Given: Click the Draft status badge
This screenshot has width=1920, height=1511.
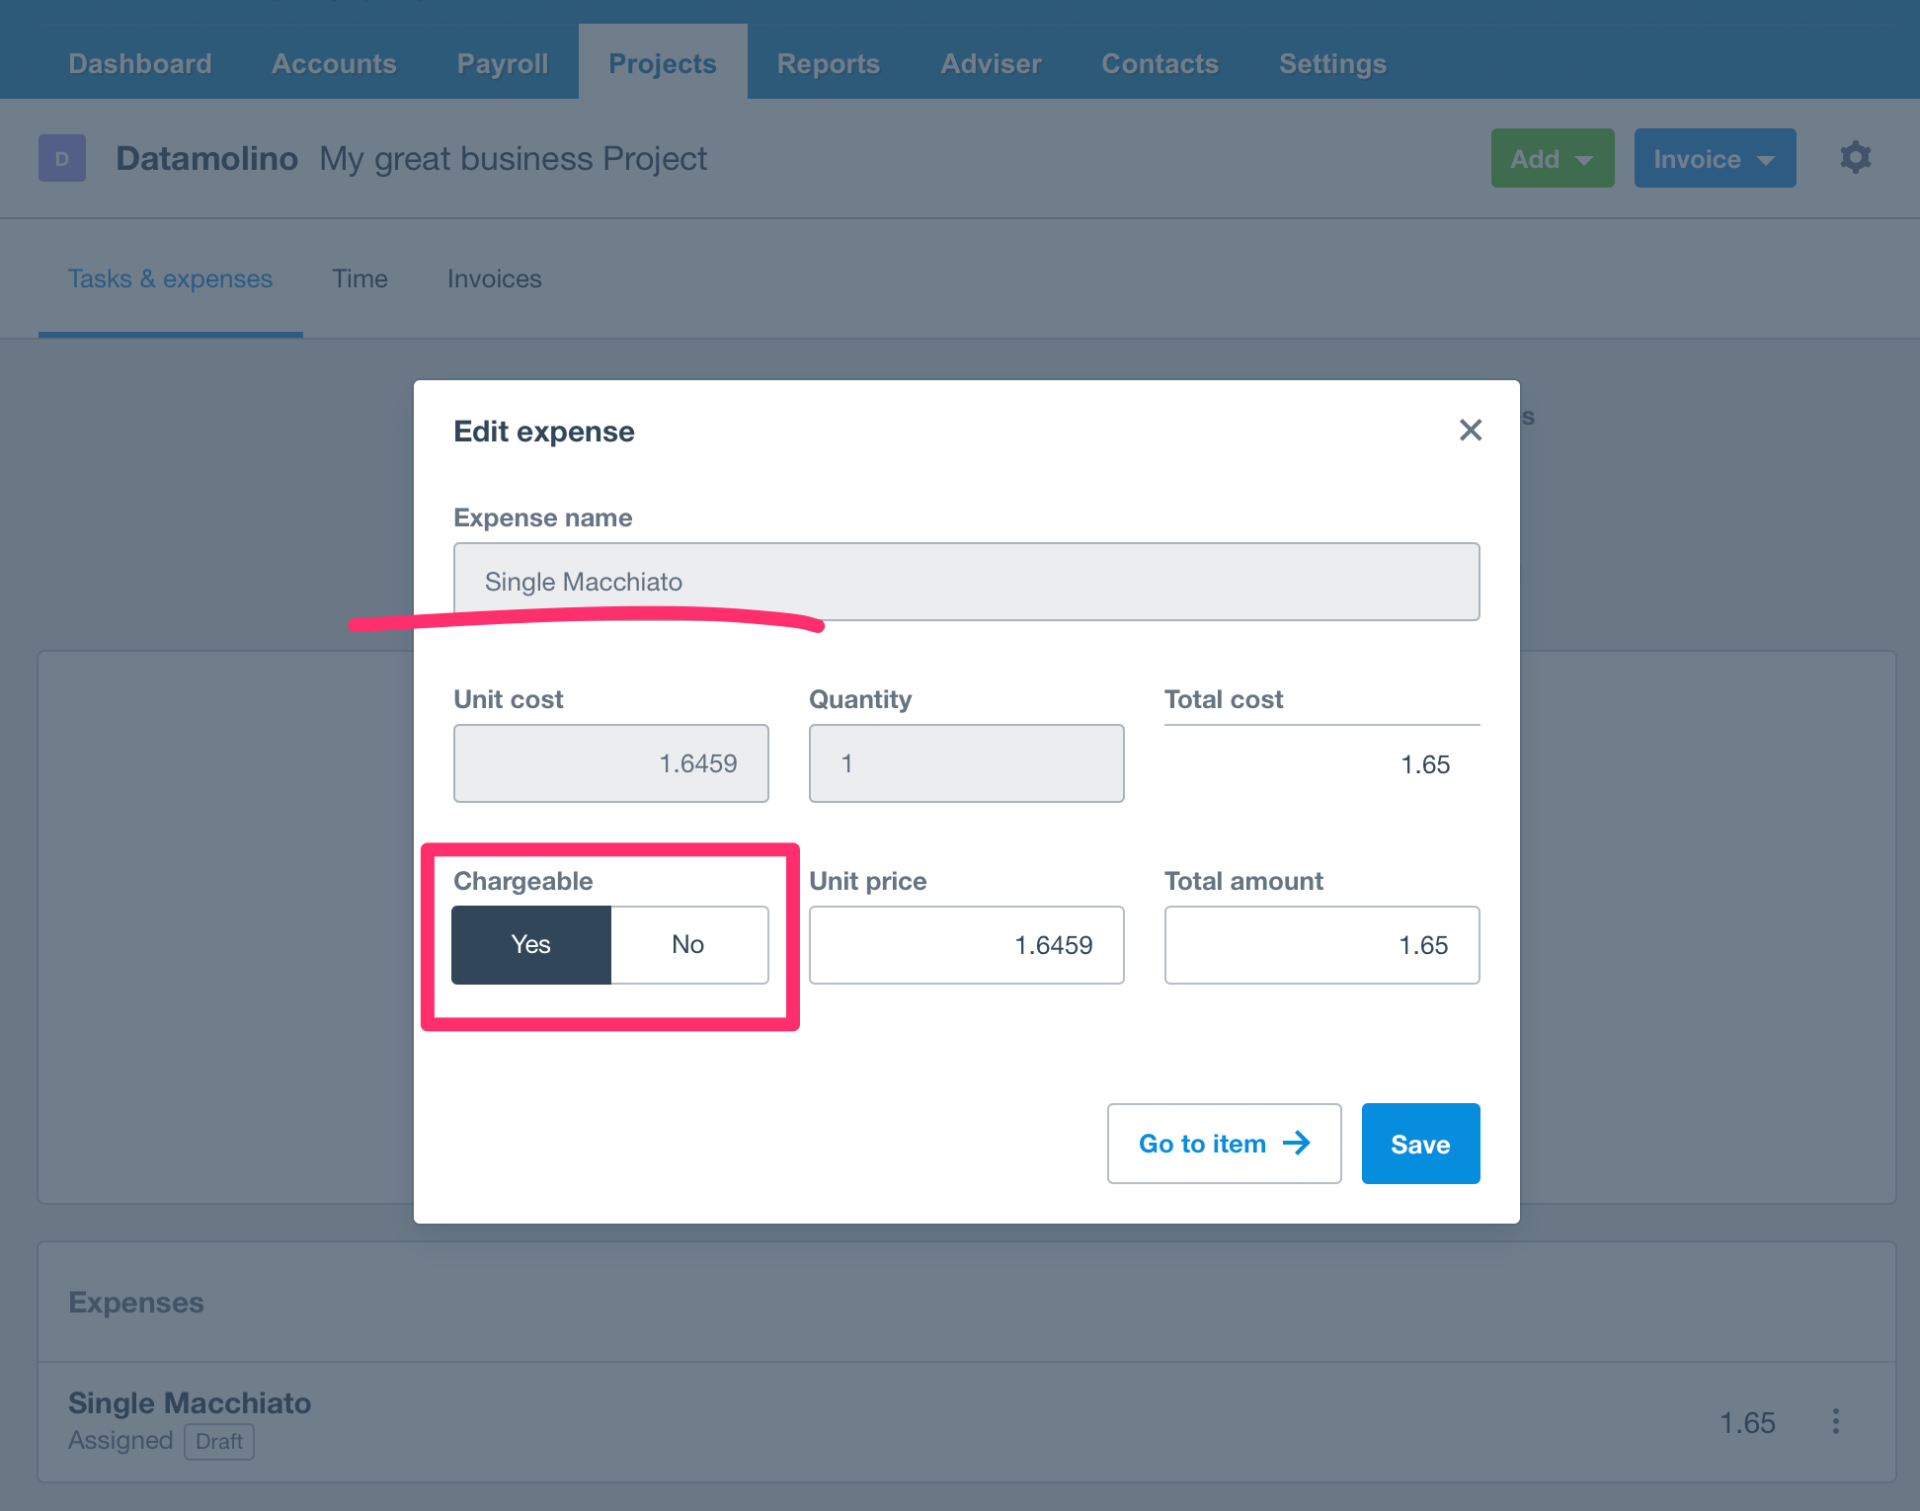Looking at the screenshot, I should (219, 1441).
